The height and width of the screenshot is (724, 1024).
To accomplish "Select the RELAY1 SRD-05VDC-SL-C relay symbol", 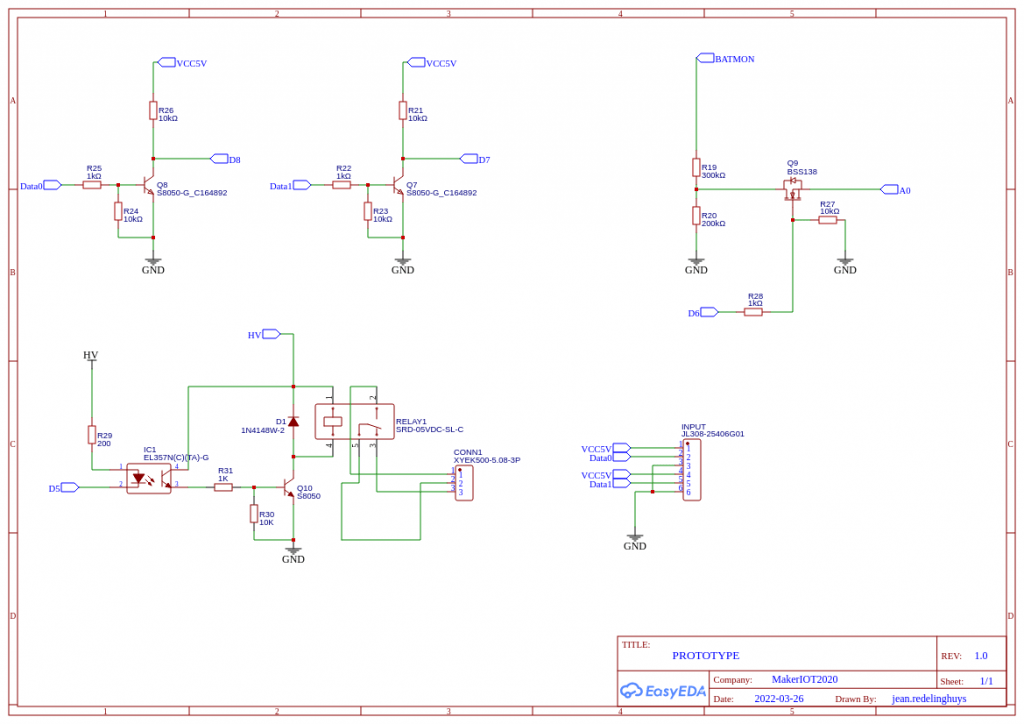I will (355, 422).
